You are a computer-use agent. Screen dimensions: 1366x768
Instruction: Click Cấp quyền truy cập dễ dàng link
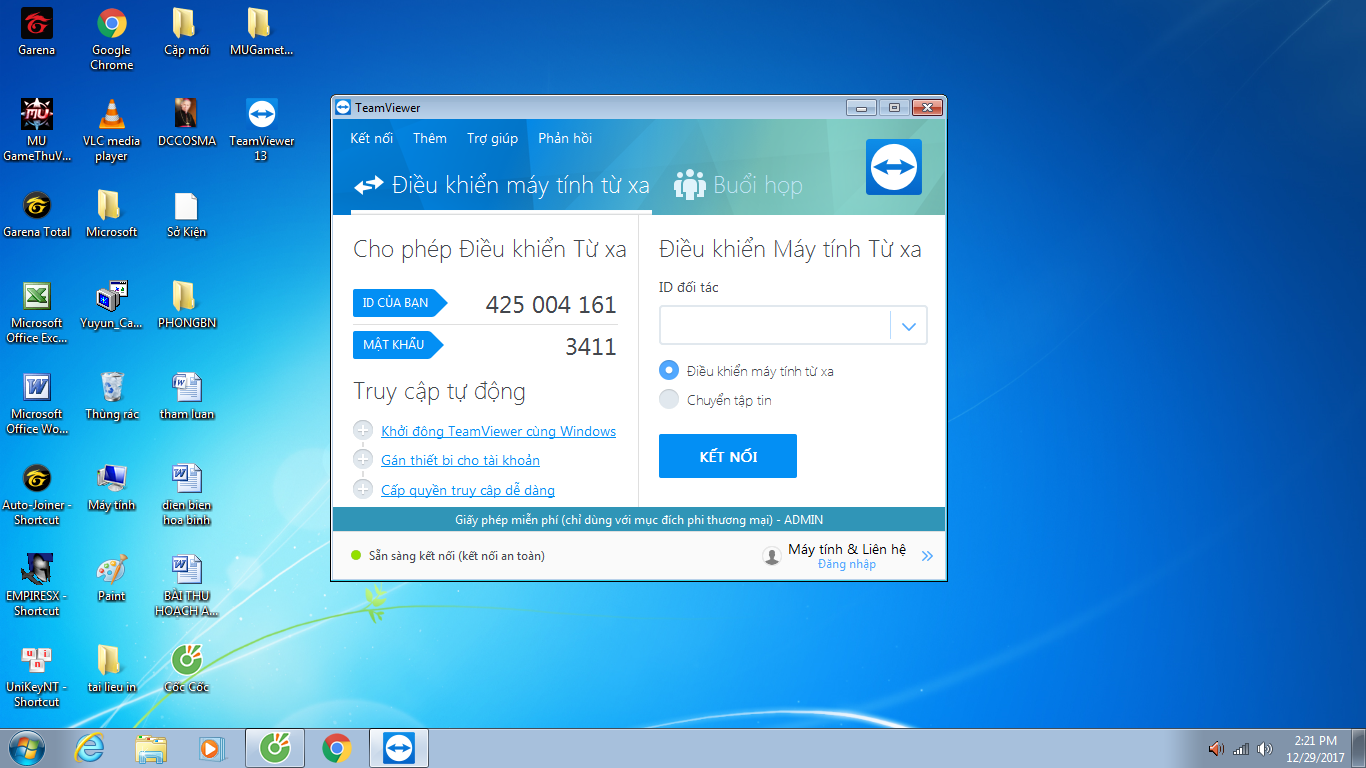click(468, 490)
